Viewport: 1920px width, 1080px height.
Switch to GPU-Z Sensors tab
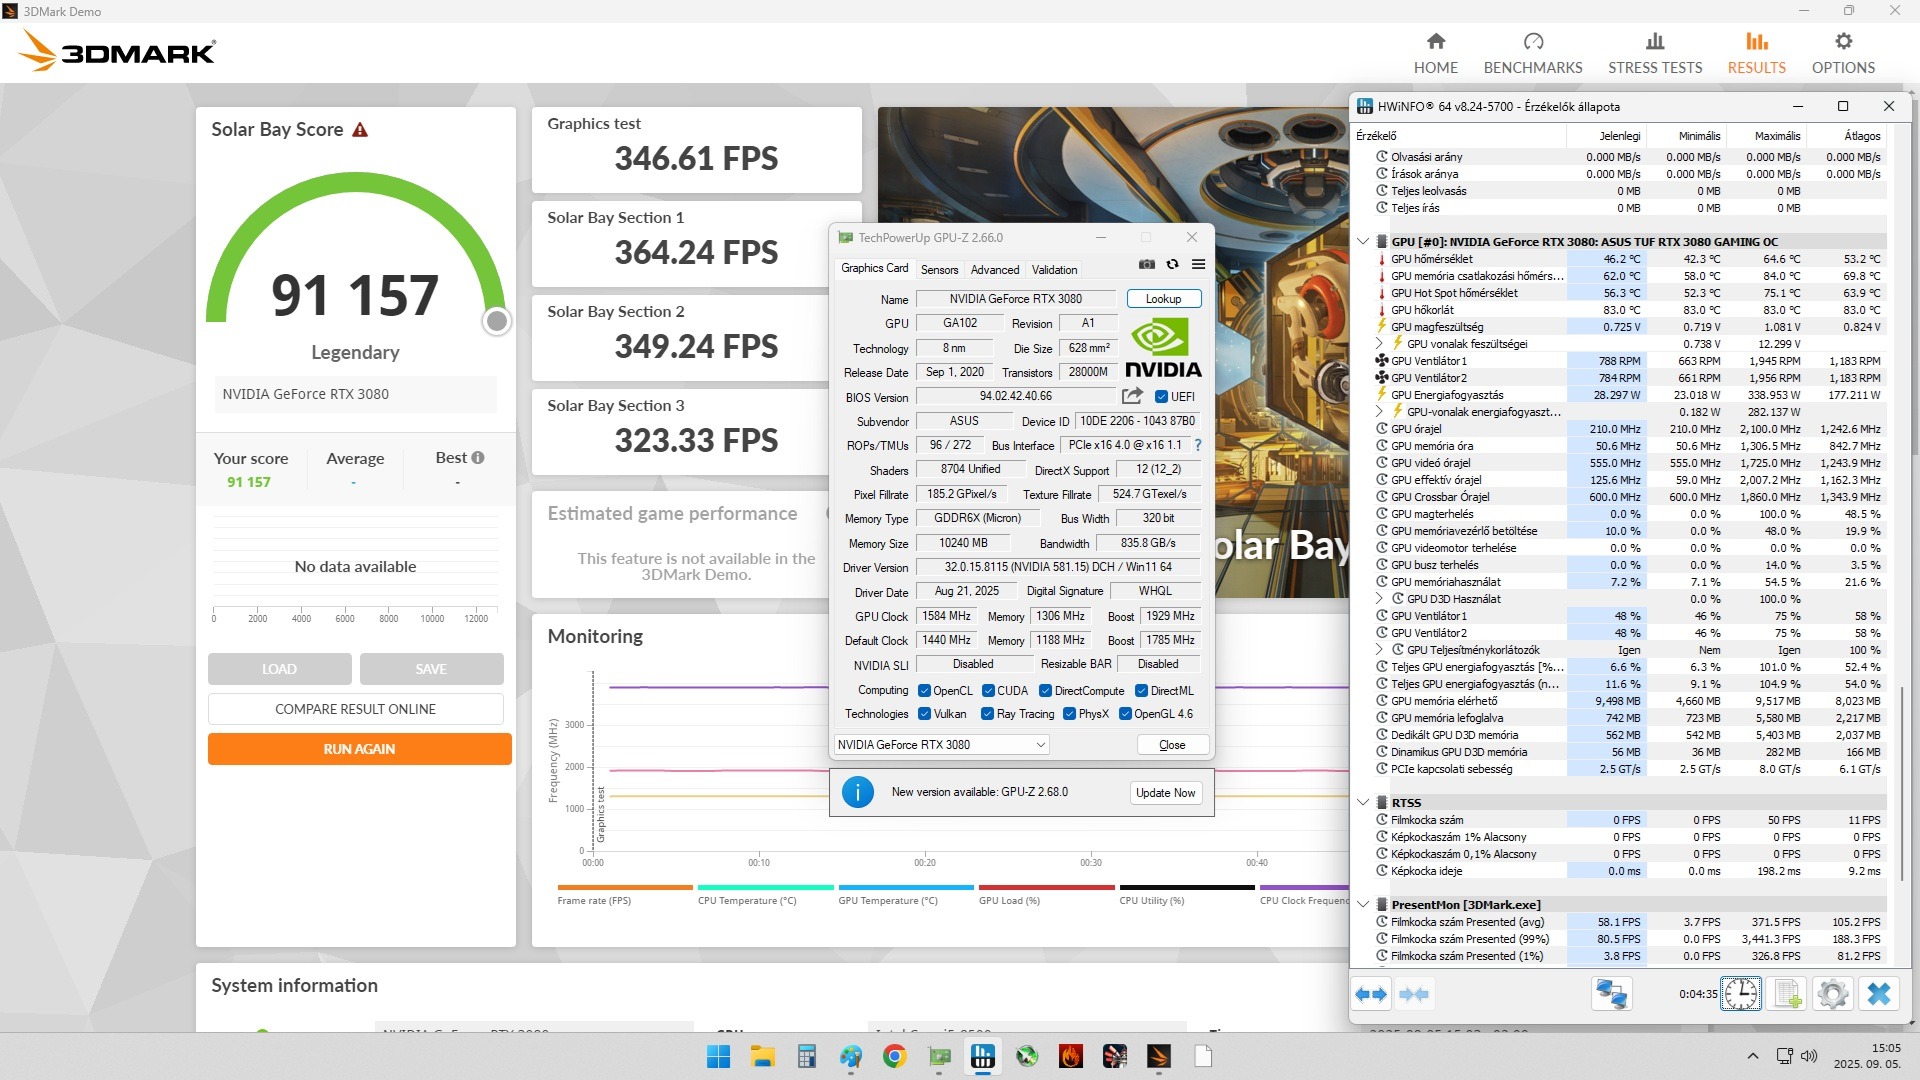point(939,270)
